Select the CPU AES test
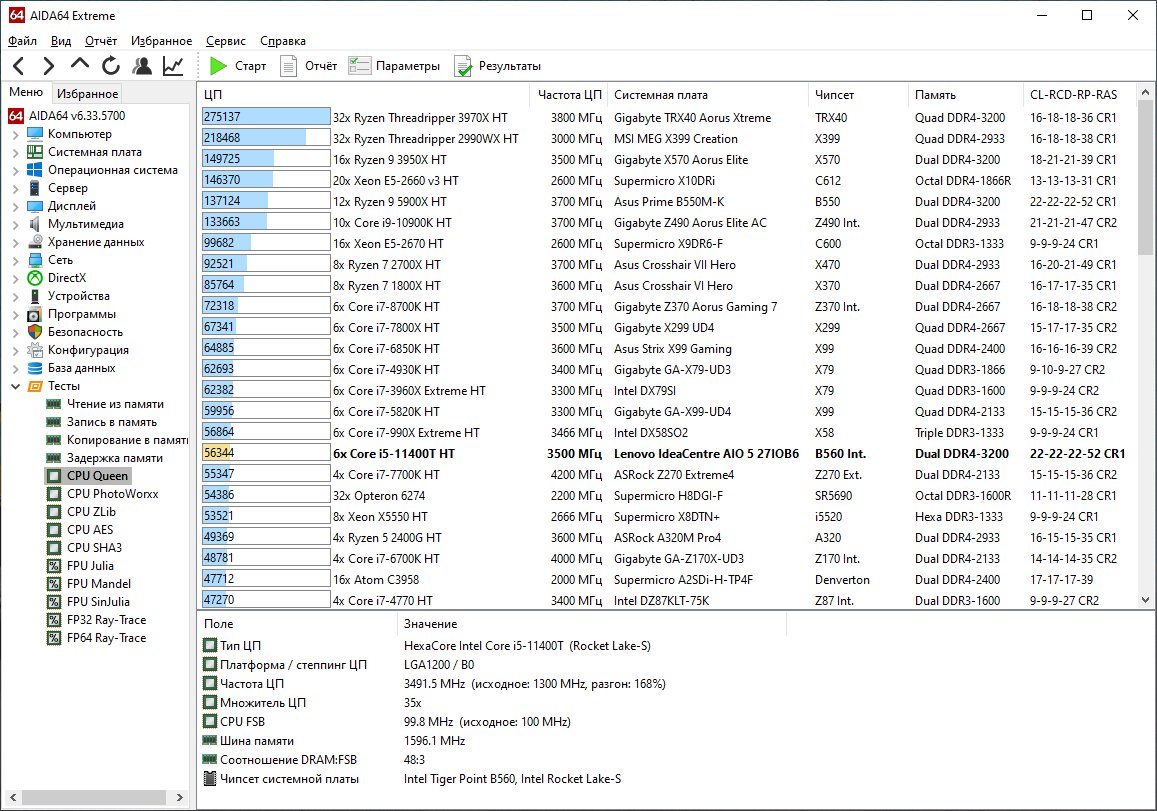This screenshot has width=1157, height=811. click(x=90, y=530)
